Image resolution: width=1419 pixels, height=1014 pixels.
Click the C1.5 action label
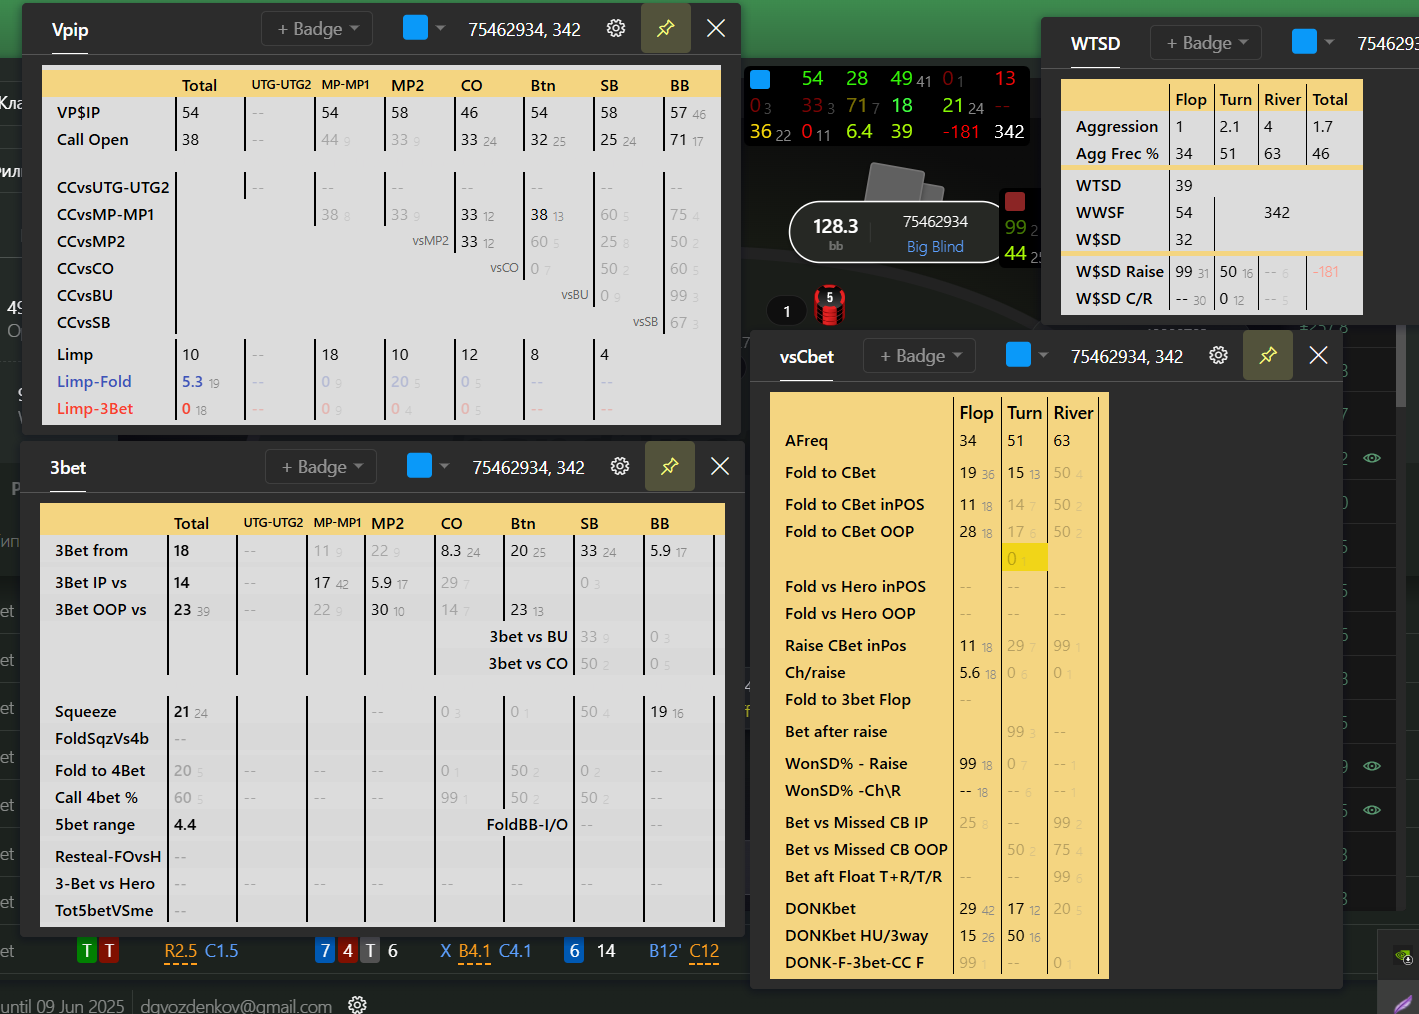click(221, 951)
